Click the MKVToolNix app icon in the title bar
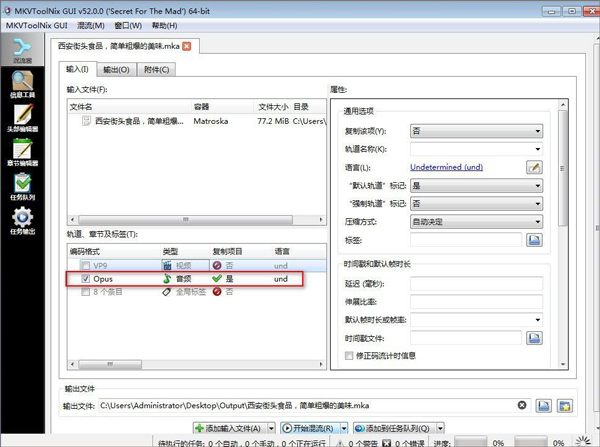Viewport: 600px width, 447px height. [x=8, y=10]
